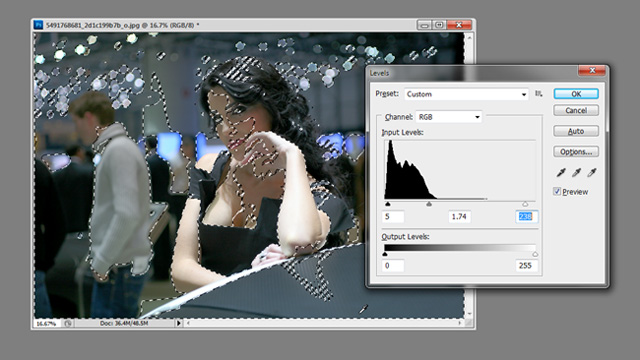The height and width of the screenshot is (360, 640).
Task: Click the output black level slider
Action: [x=384, y=254]
